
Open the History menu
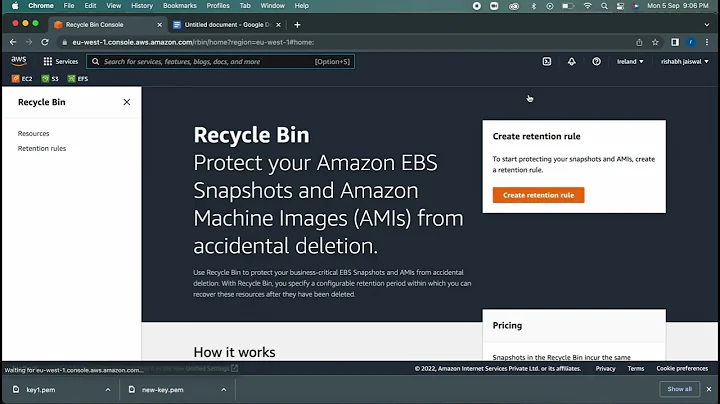coord(142,6)
